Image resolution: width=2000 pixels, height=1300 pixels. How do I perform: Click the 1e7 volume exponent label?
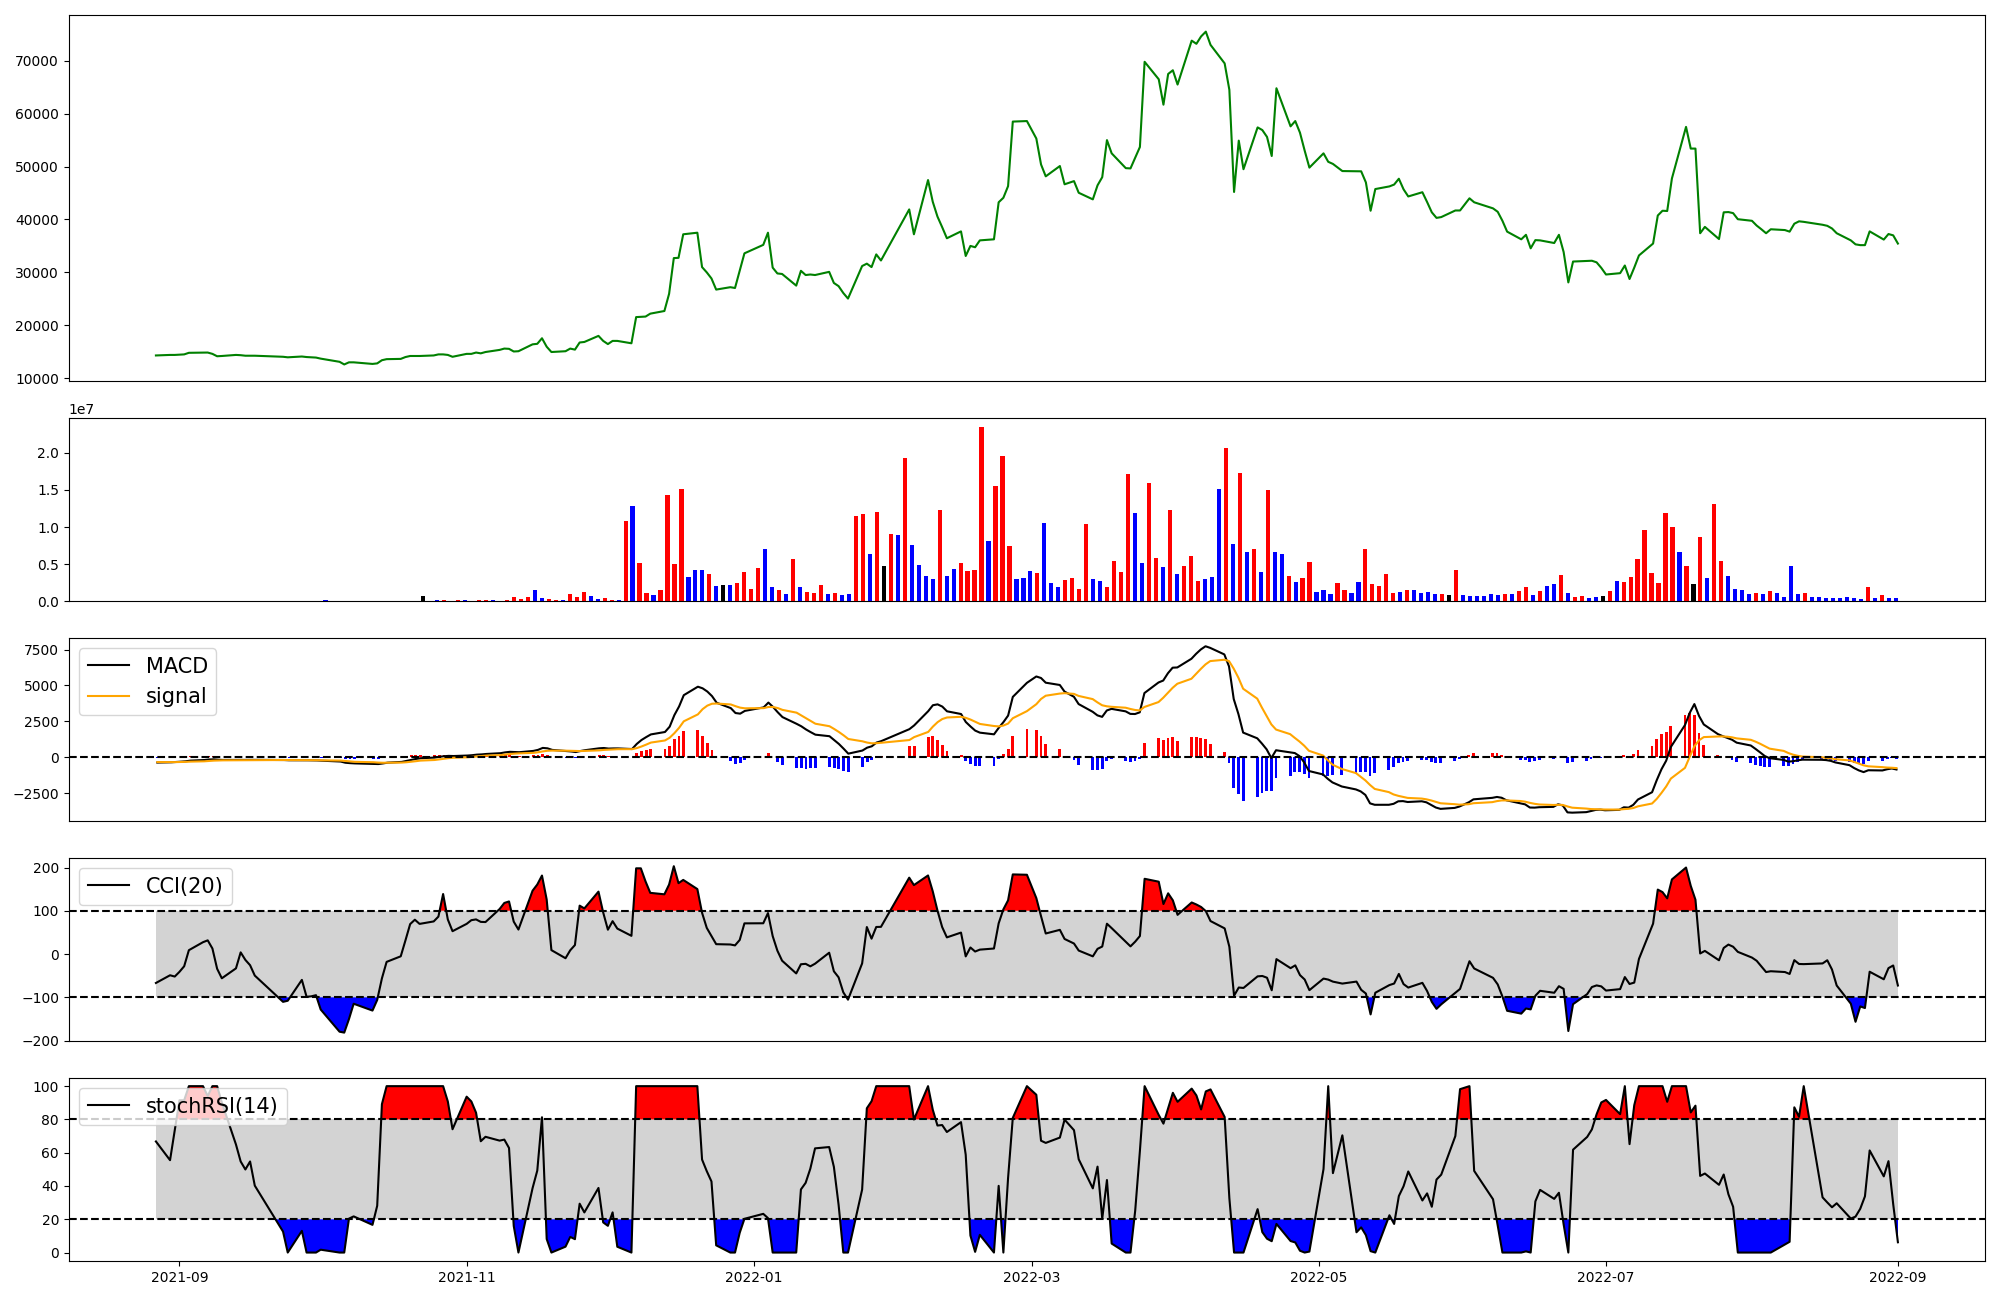click(x=82, y=410)
